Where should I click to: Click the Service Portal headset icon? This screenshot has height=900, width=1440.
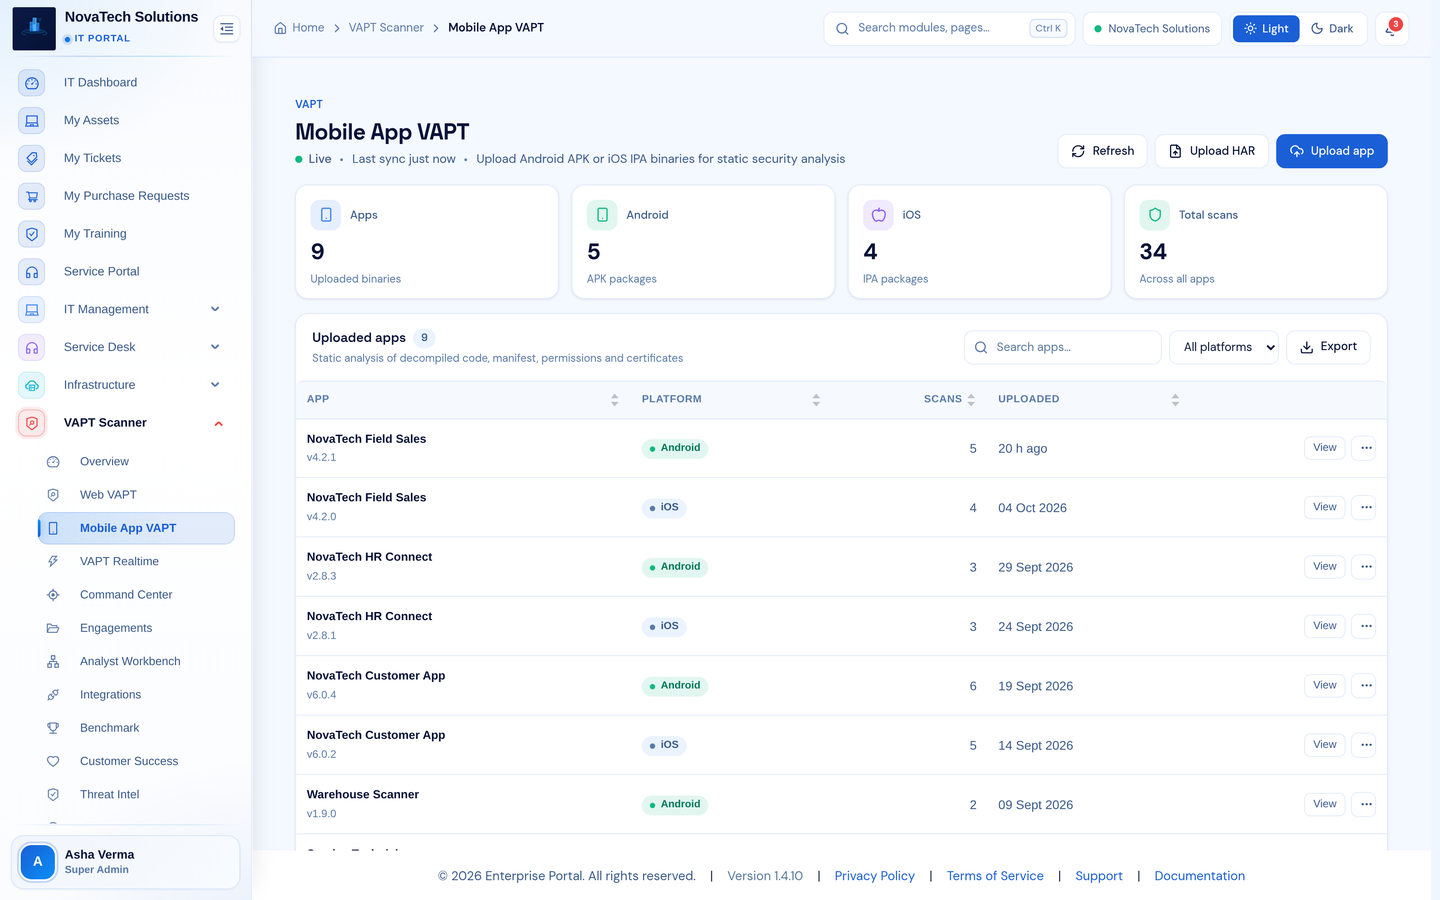[32, 272]
